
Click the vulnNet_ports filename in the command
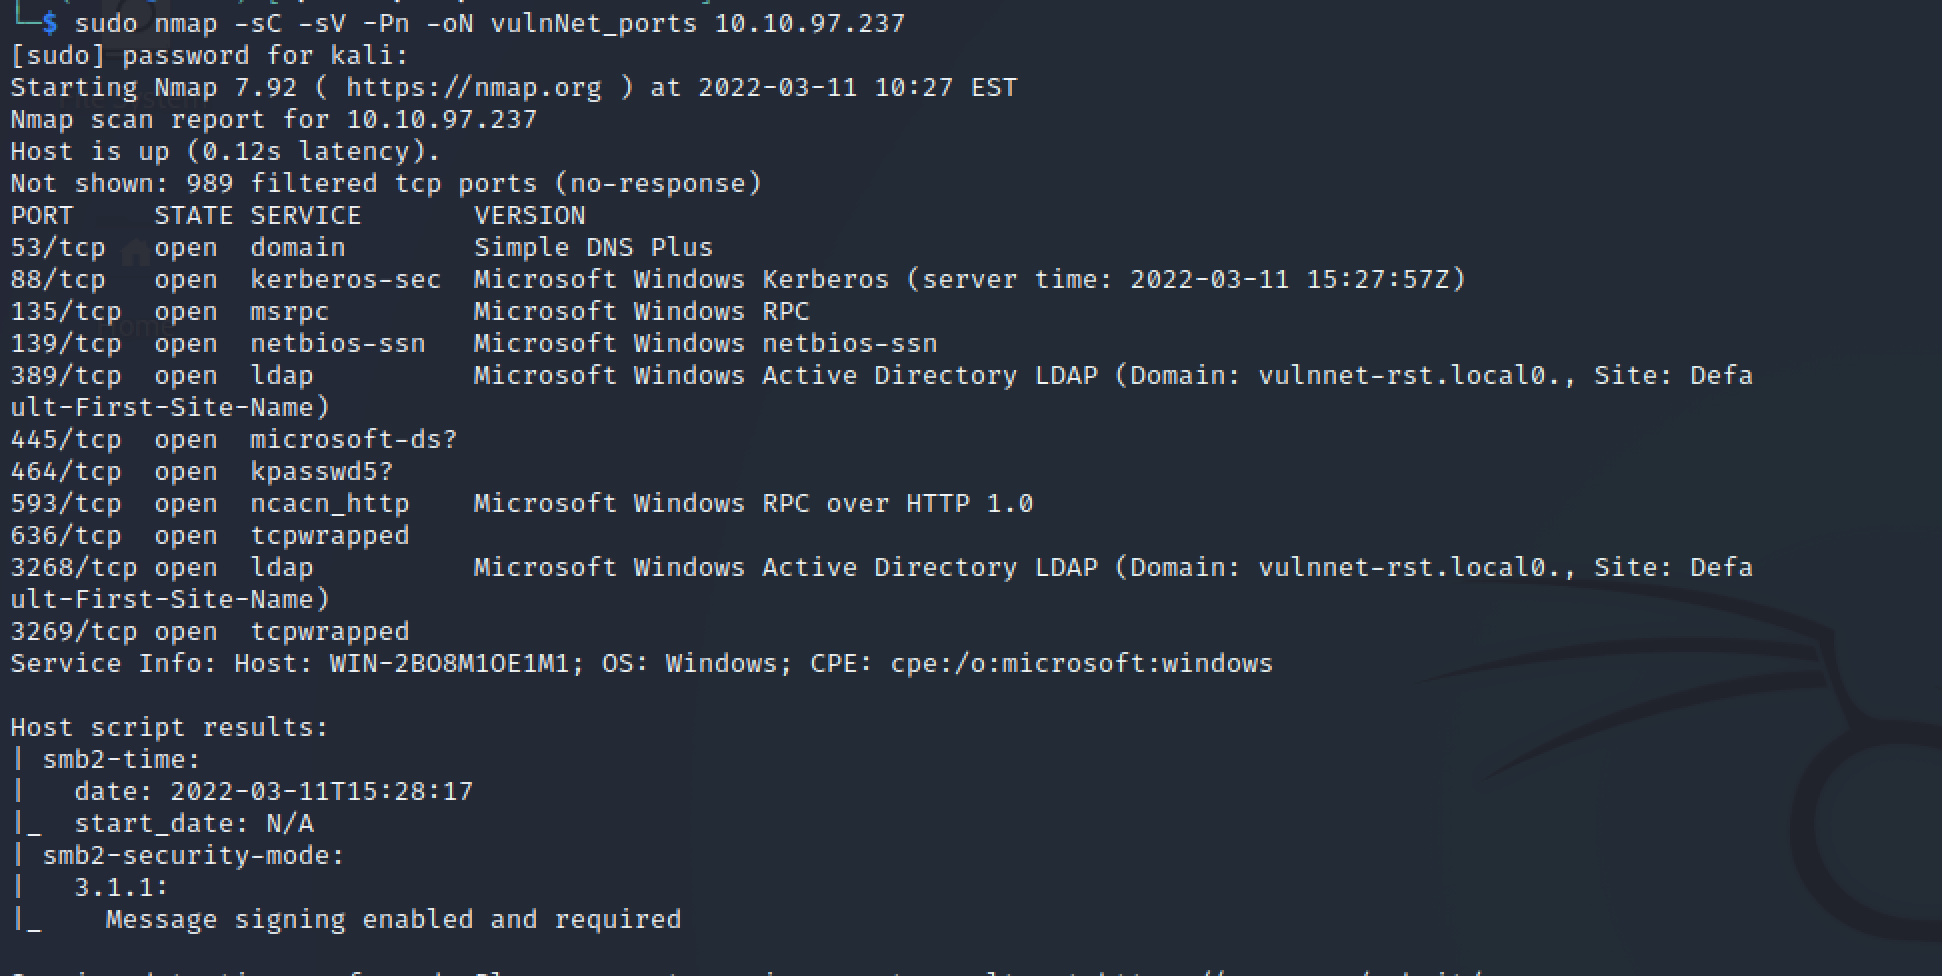coord(594,23)
